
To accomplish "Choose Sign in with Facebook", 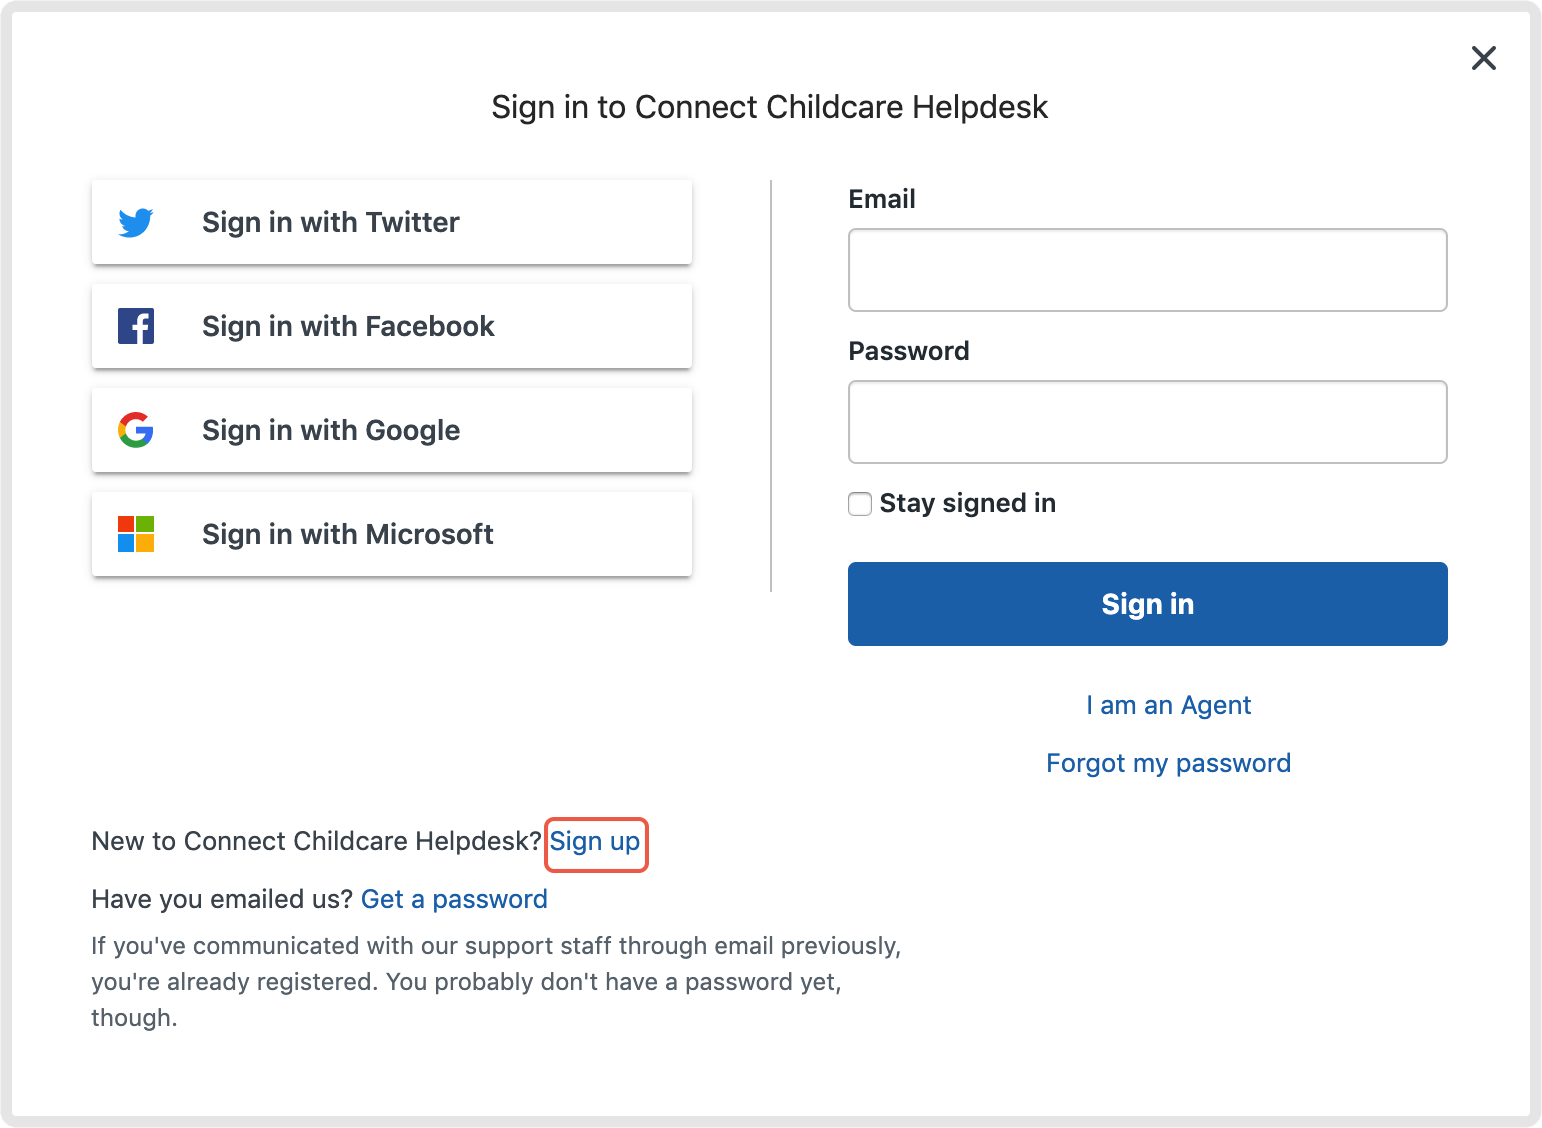I will pos(391,326).
